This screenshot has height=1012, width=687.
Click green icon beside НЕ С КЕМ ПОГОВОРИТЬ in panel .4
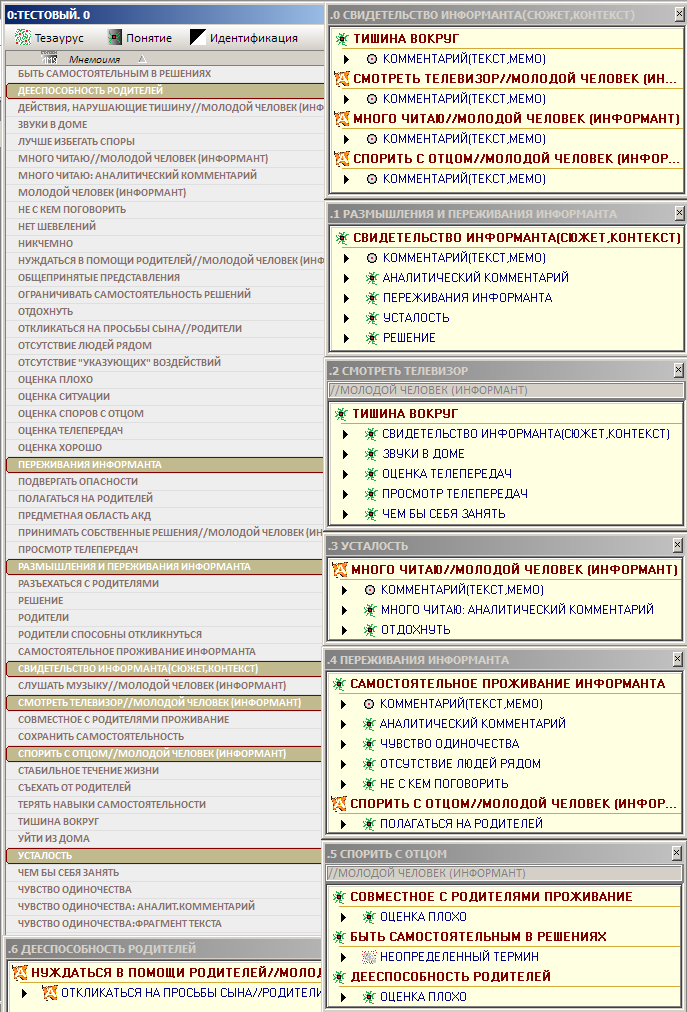tap(369, 784)
